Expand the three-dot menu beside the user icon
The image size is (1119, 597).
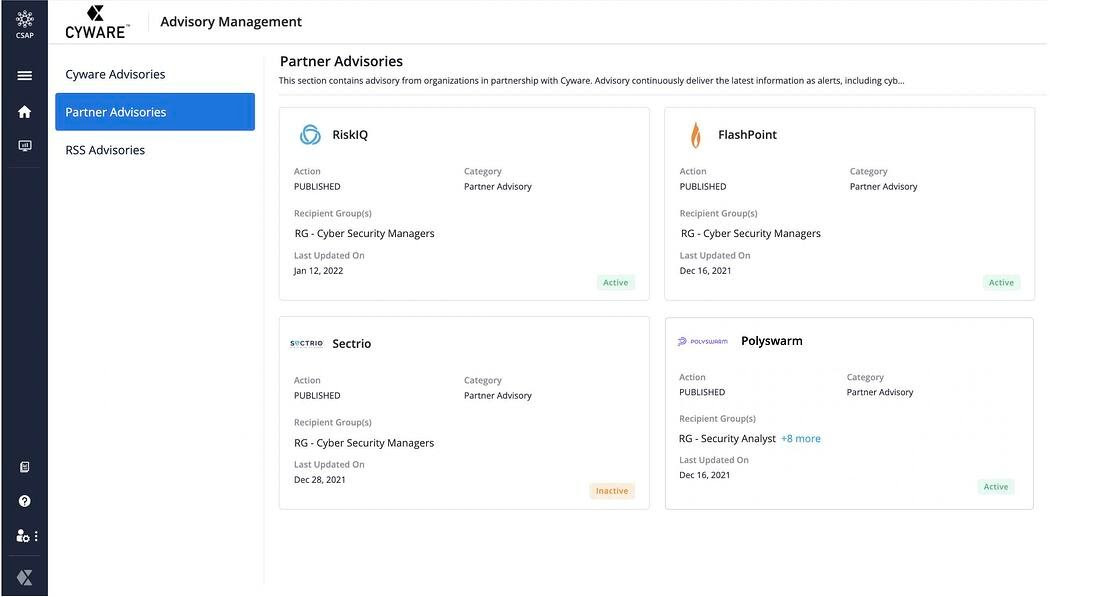click(x=36, y=536)
